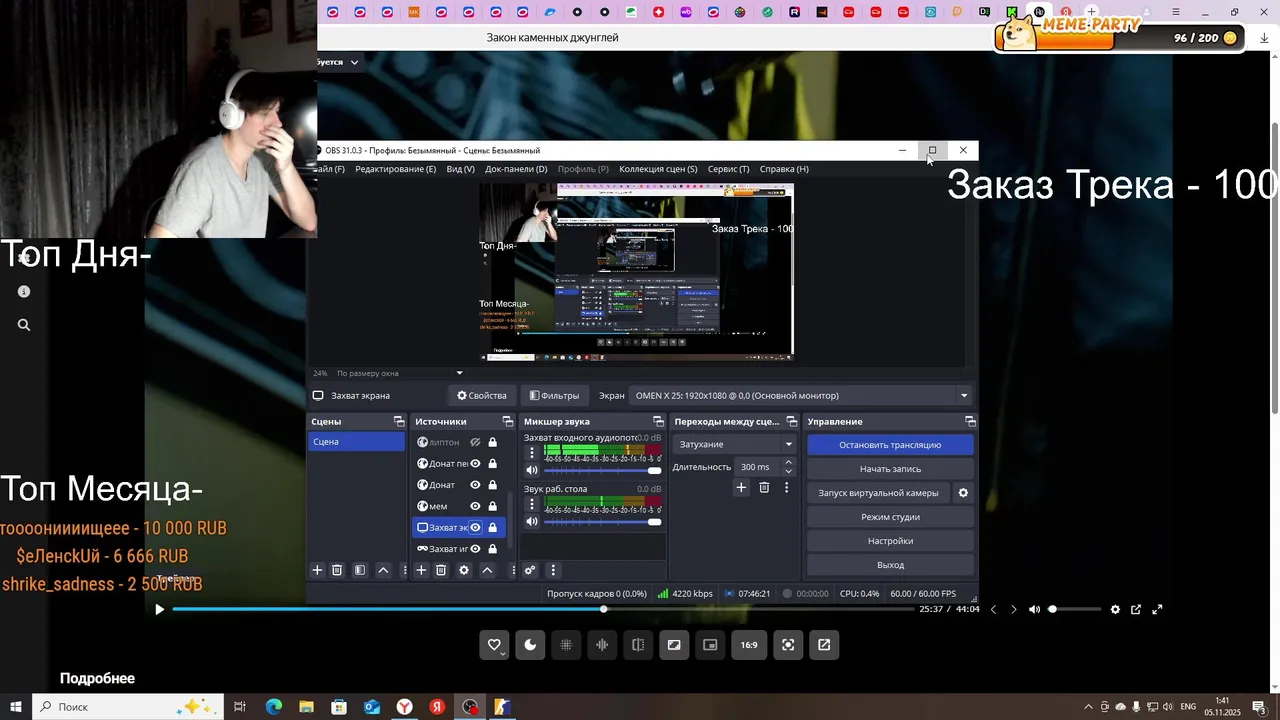Open transition options three-dot menu
Screen dimensions: 1280x720
point(787,487)
